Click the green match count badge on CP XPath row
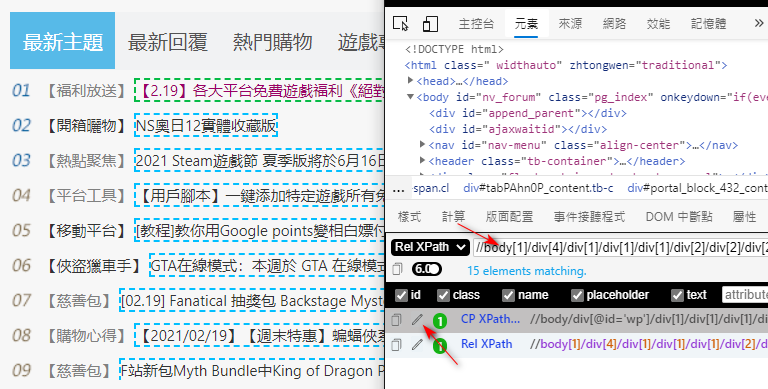 click(x=440, y=321)
